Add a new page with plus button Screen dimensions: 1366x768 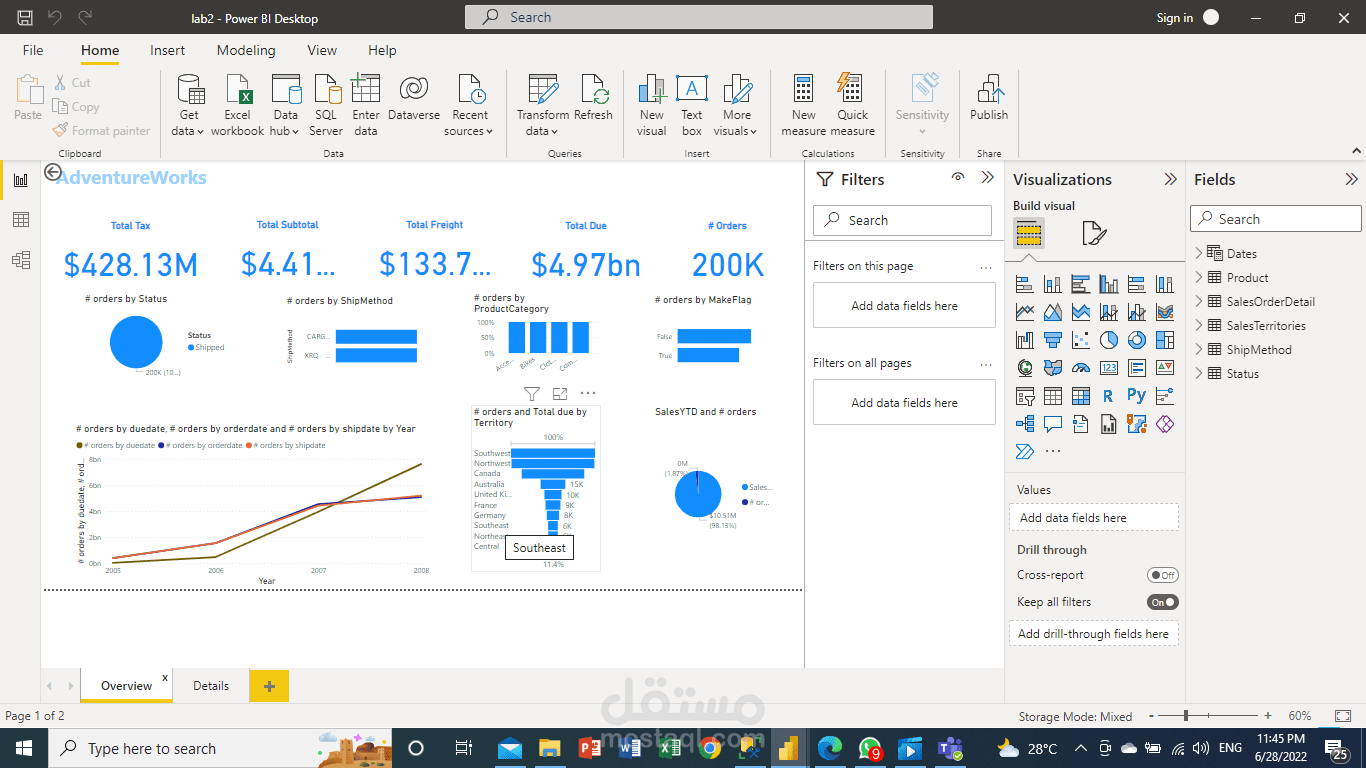point(269,686)
